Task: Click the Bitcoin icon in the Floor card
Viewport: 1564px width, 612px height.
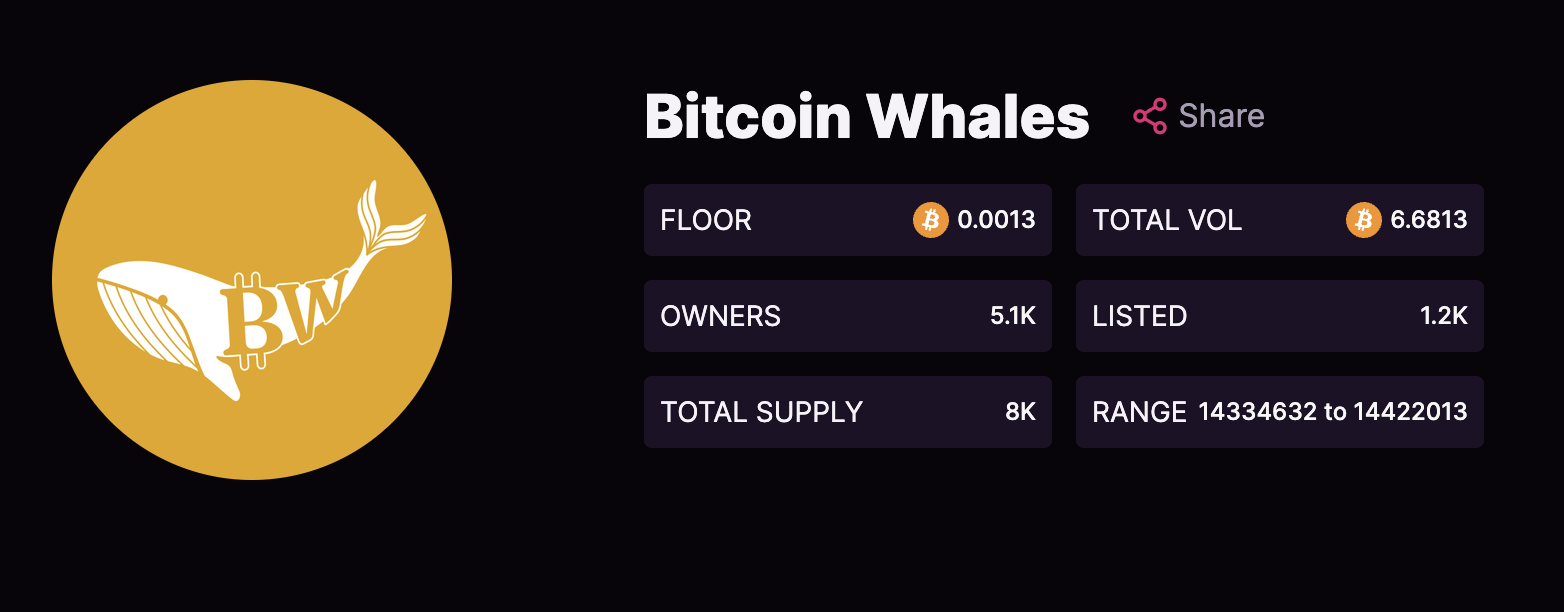Action: tap(930, 220)
